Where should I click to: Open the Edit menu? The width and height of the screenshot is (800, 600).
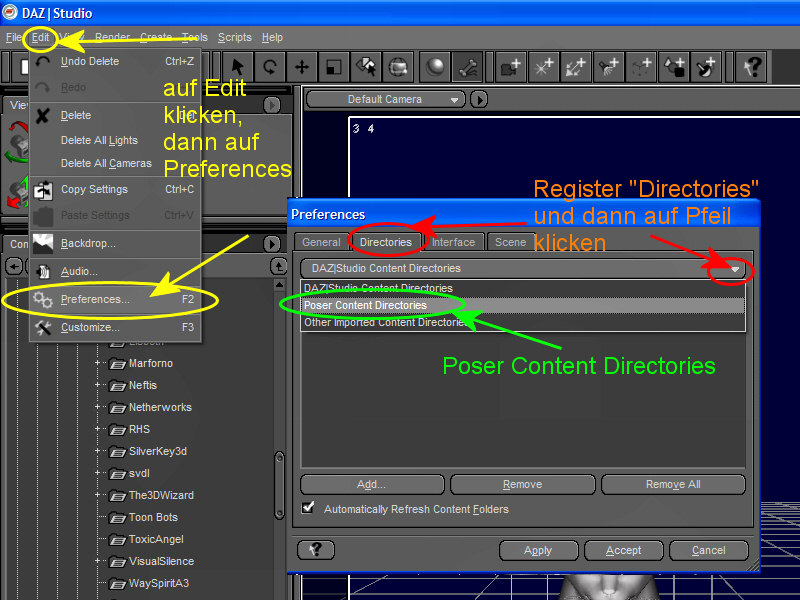(40, 37)
